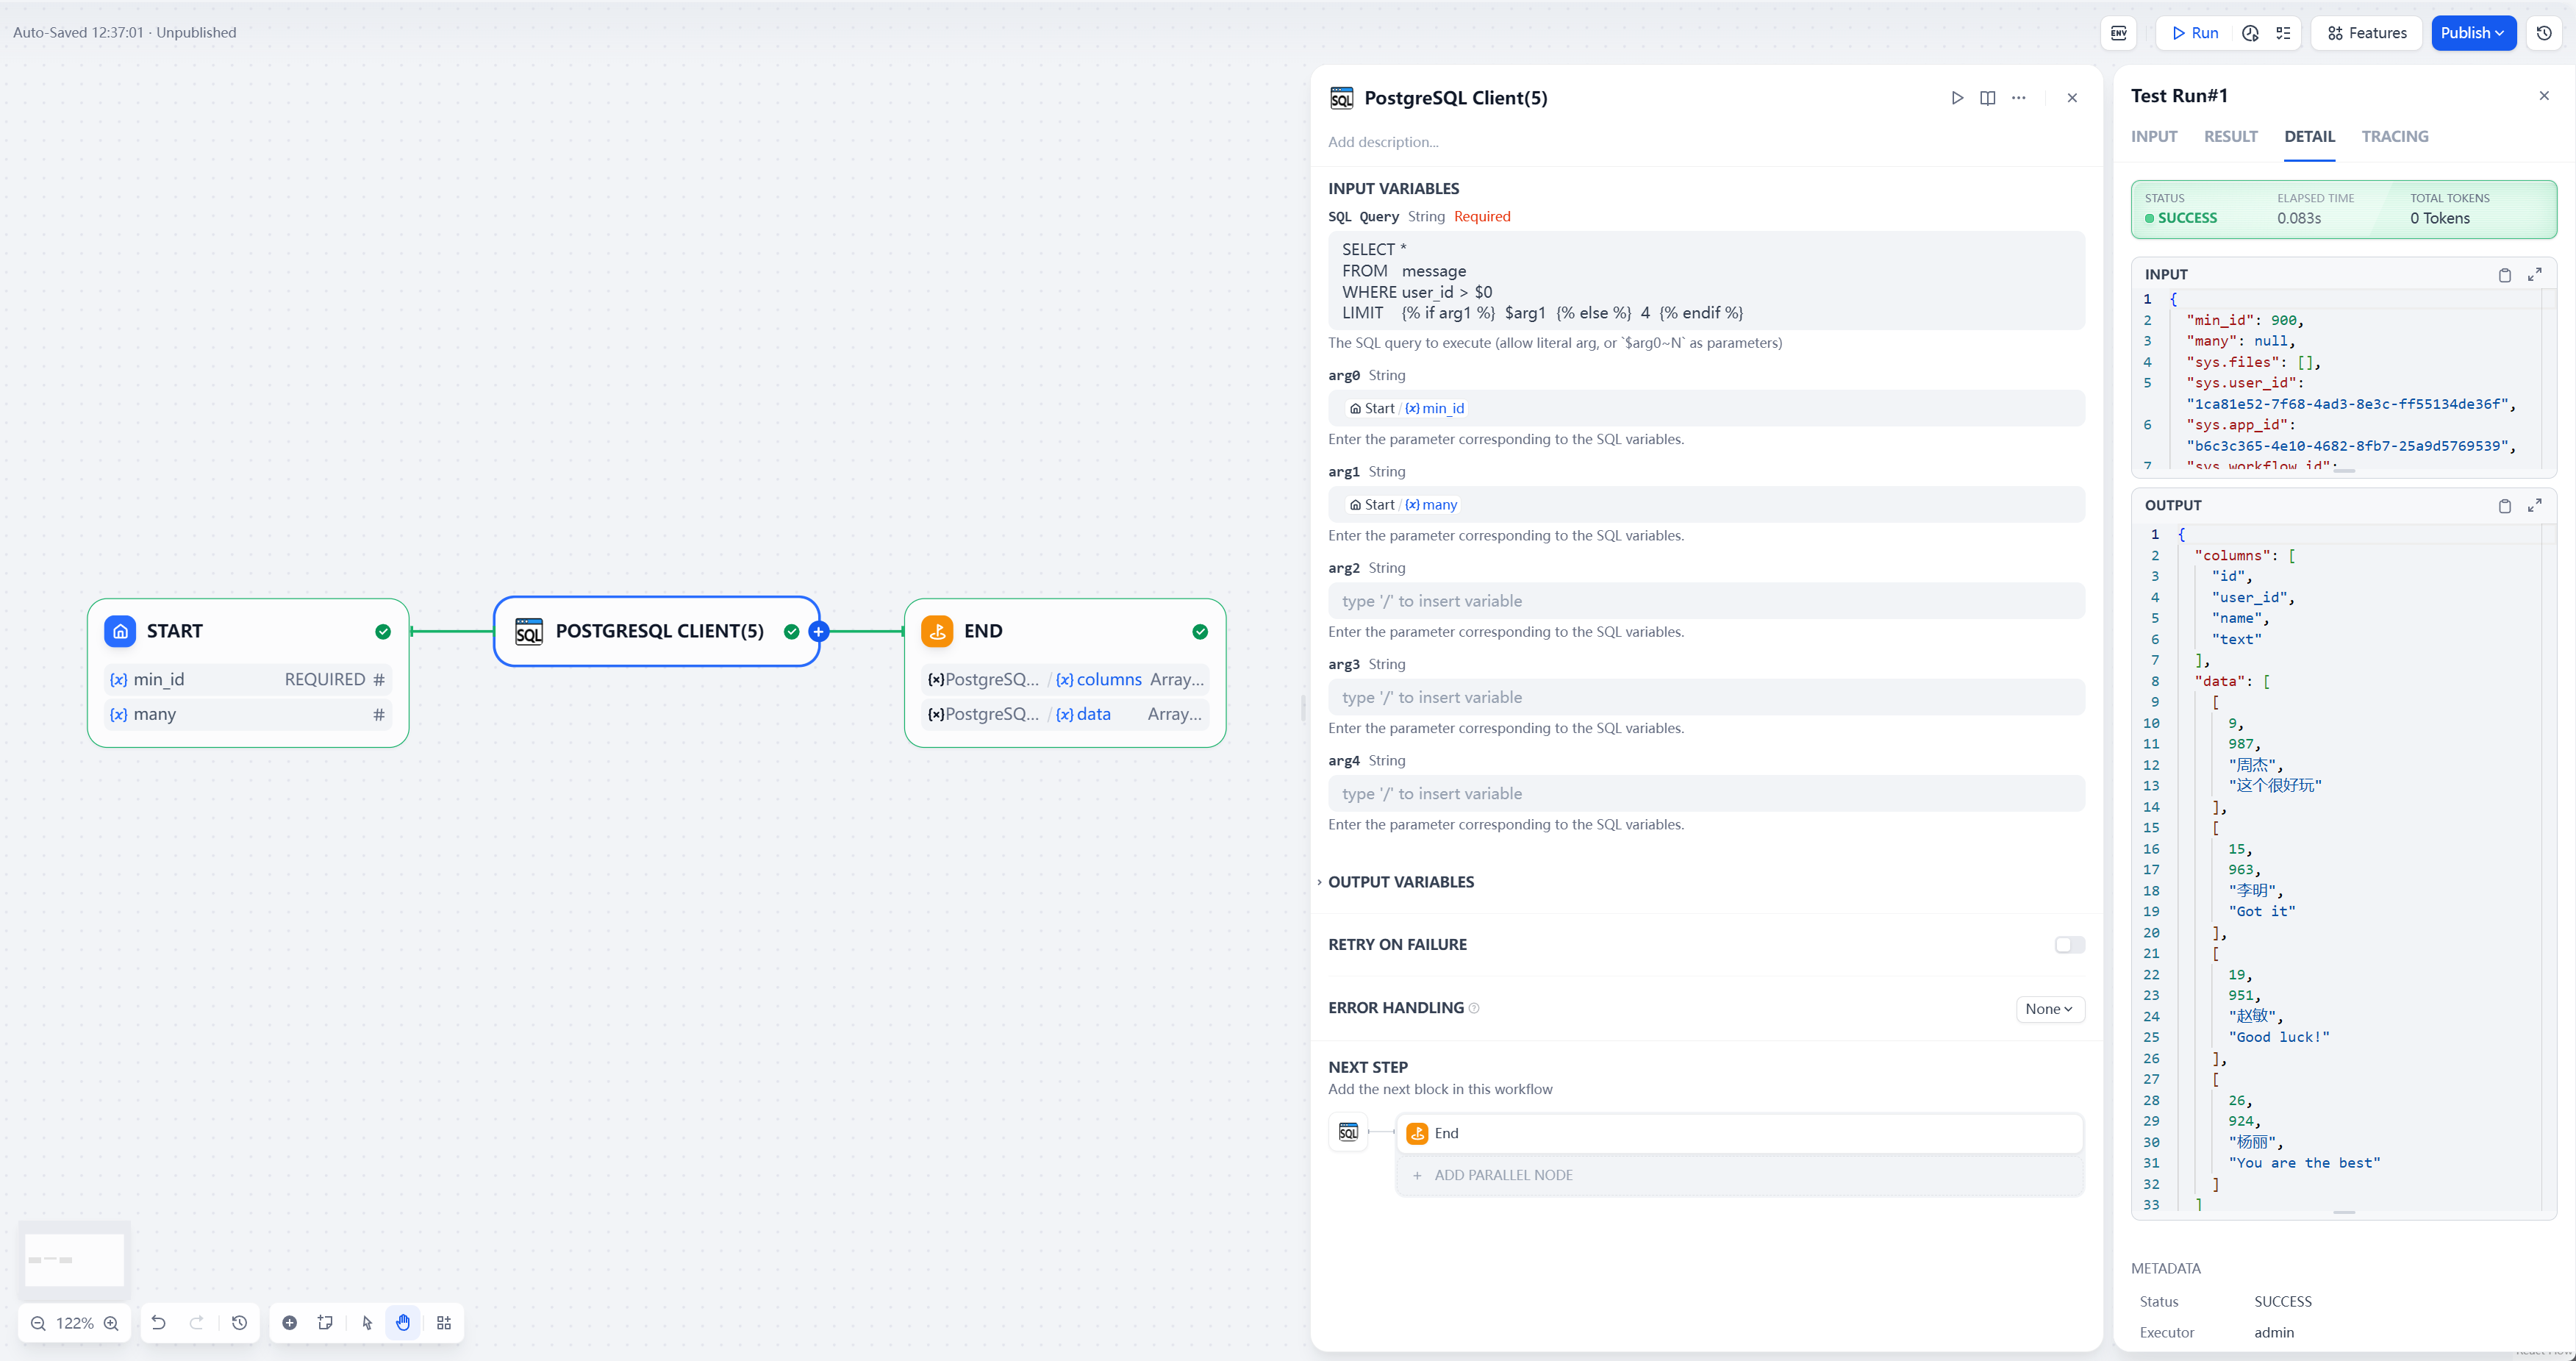Click the zoom in magnifier icon
The height and width of the screenshot is (1361, 2576).
coord(111,1323)
